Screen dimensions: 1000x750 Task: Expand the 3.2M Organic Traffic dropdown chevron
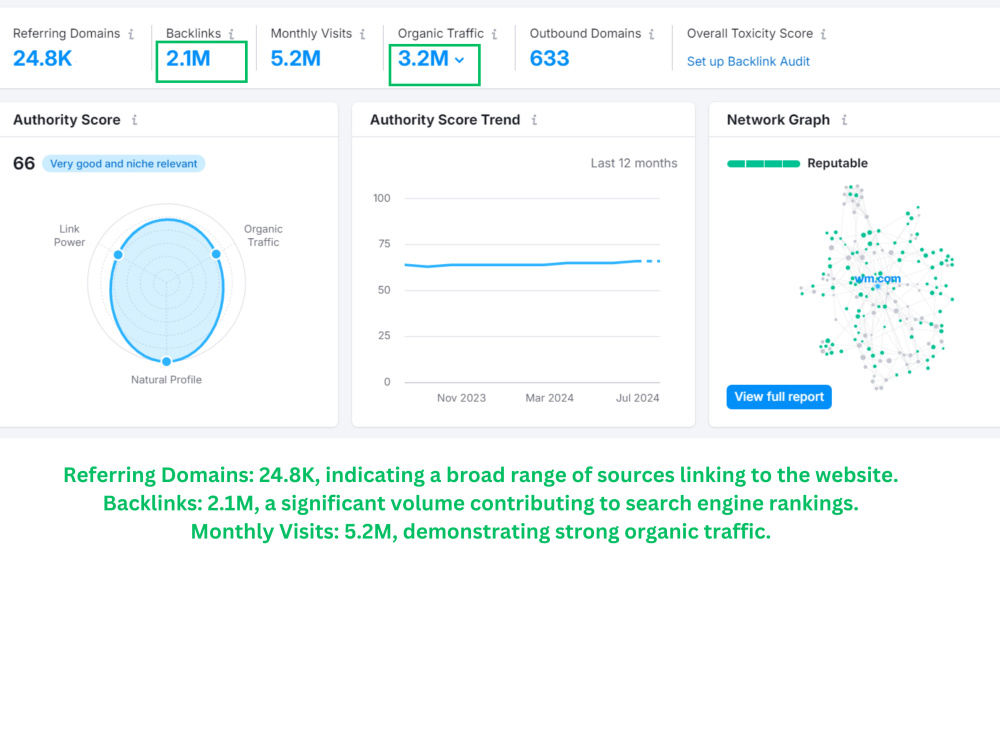460,60
